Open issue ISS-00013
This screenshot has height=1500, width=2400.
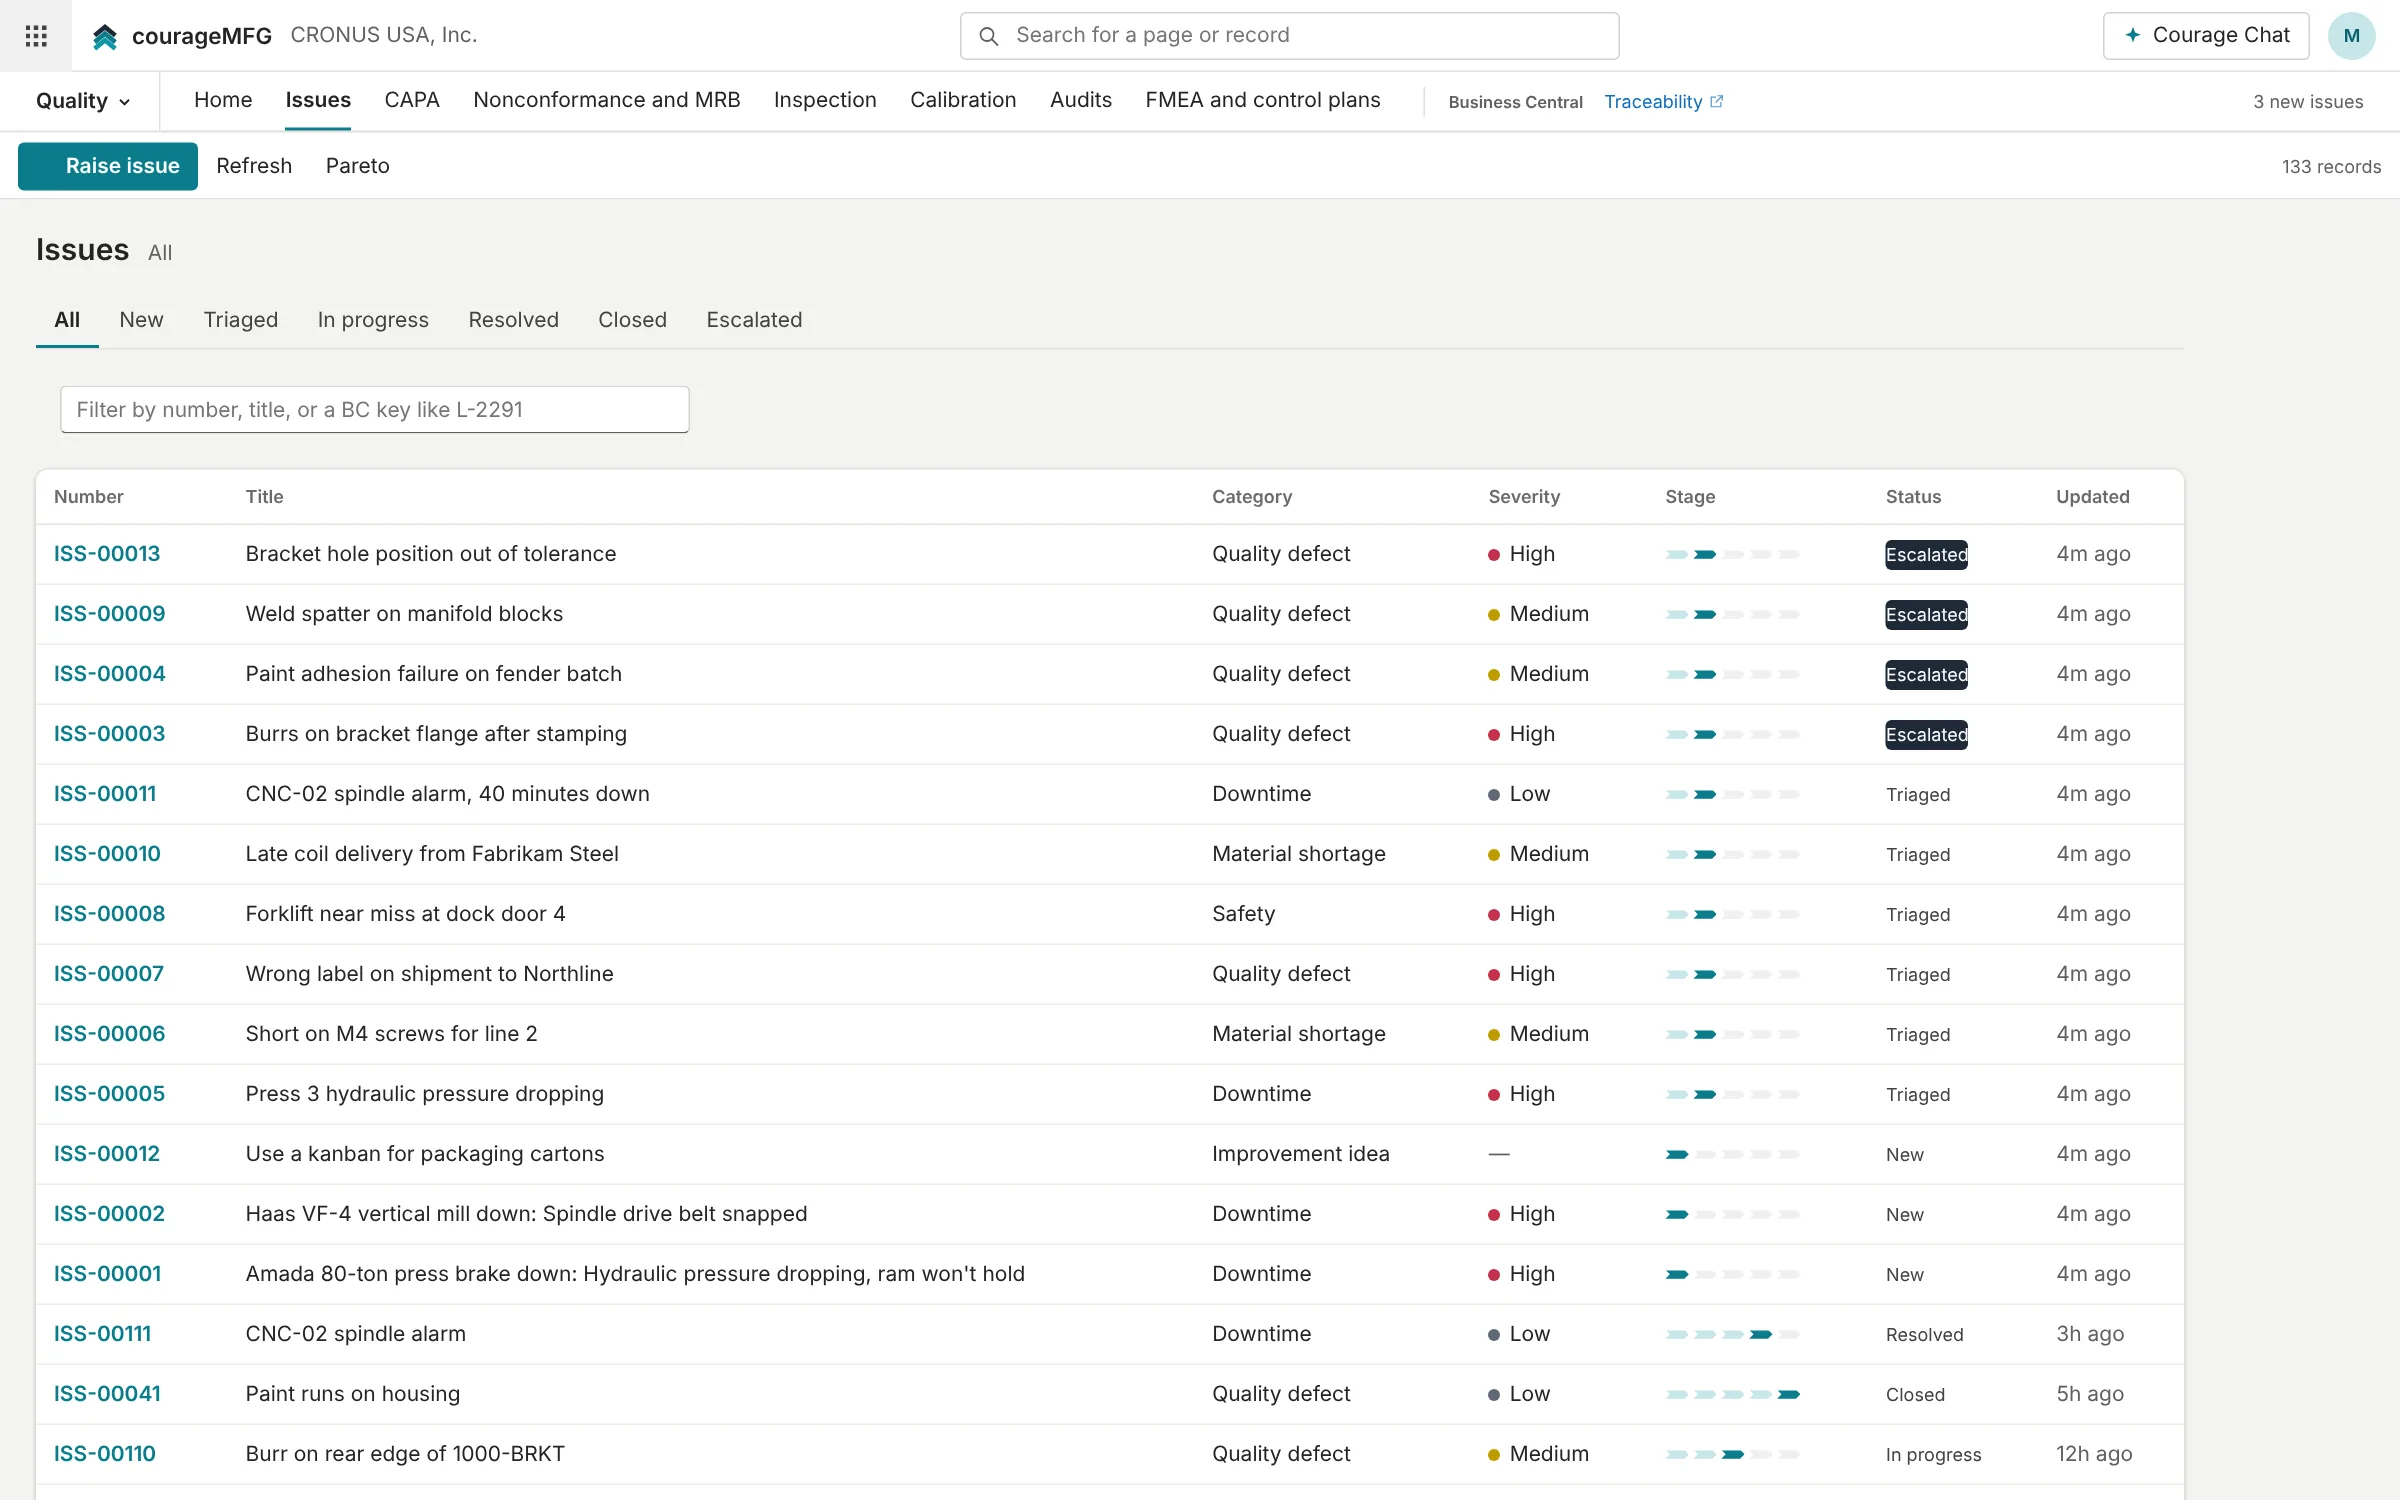[107, 554]
